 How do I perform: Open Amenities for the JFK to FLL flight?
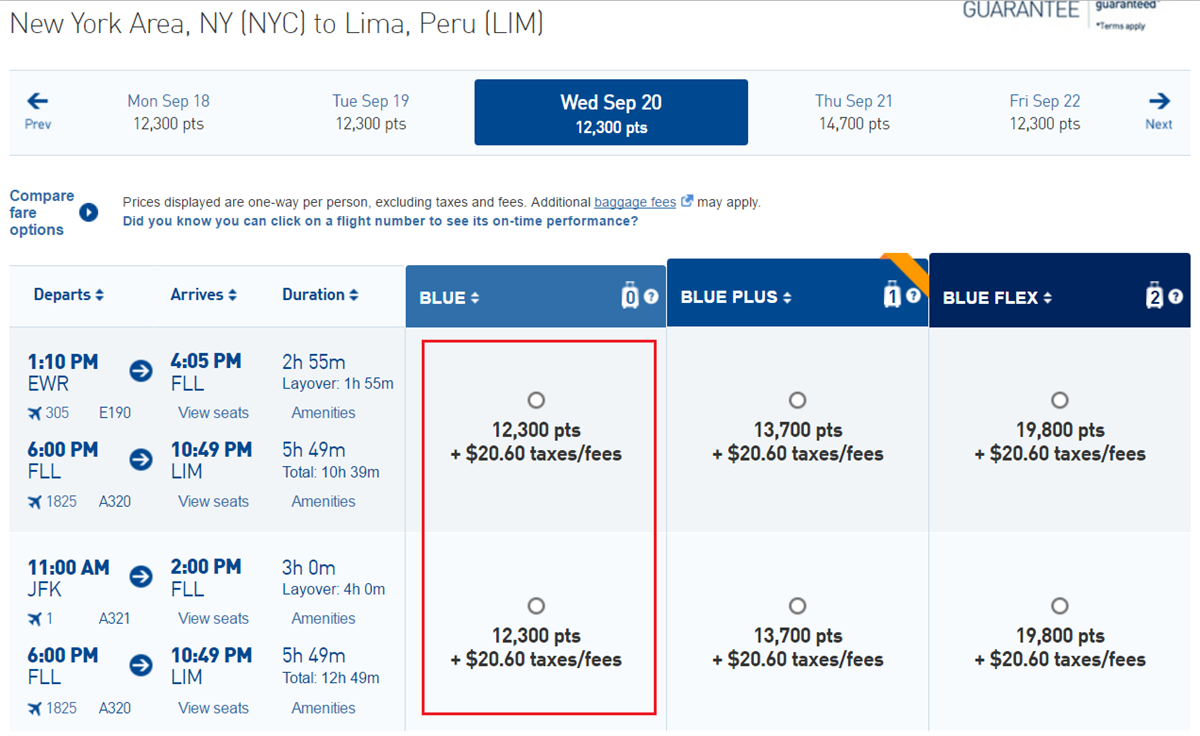(x=323, y=619)
